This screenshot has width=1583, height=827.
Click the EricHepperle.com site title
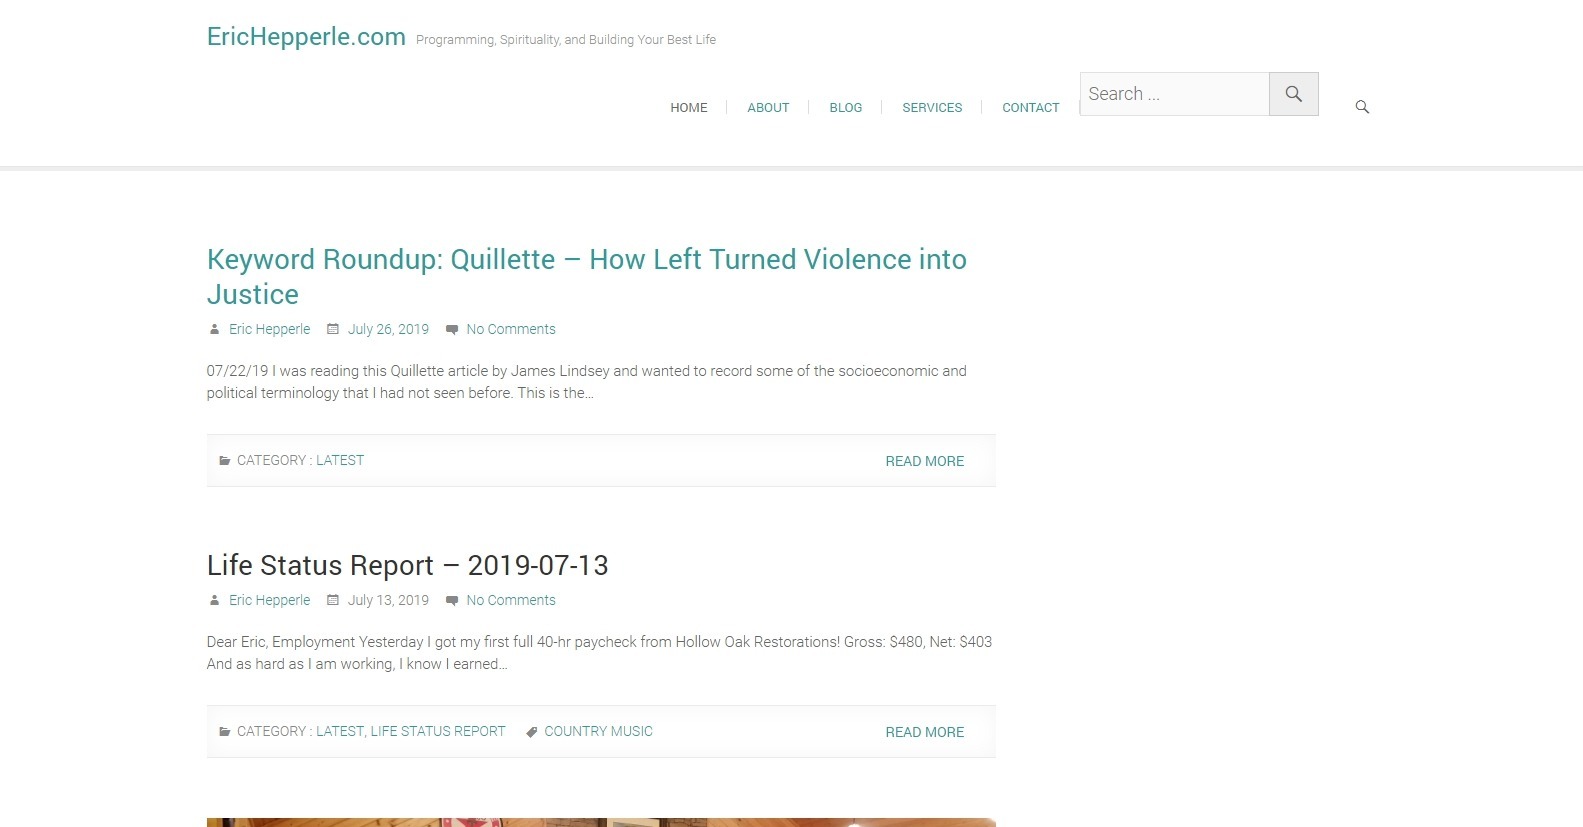[306, 37]
